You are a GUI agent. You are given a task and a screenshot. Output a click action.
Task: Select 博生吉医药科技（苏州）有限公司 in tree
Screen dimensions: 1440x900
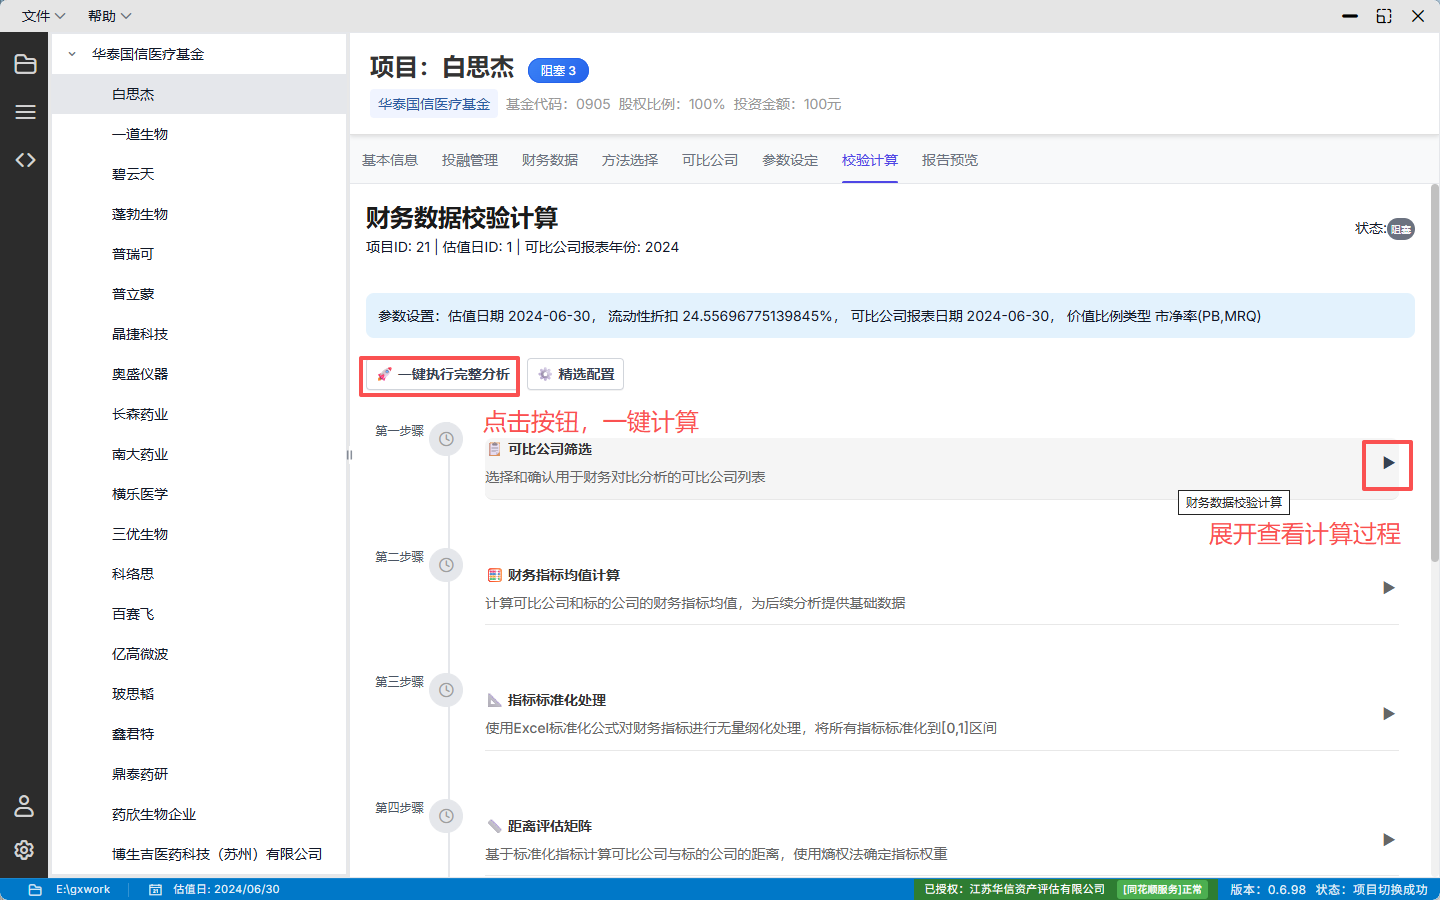tap(198, 854)
